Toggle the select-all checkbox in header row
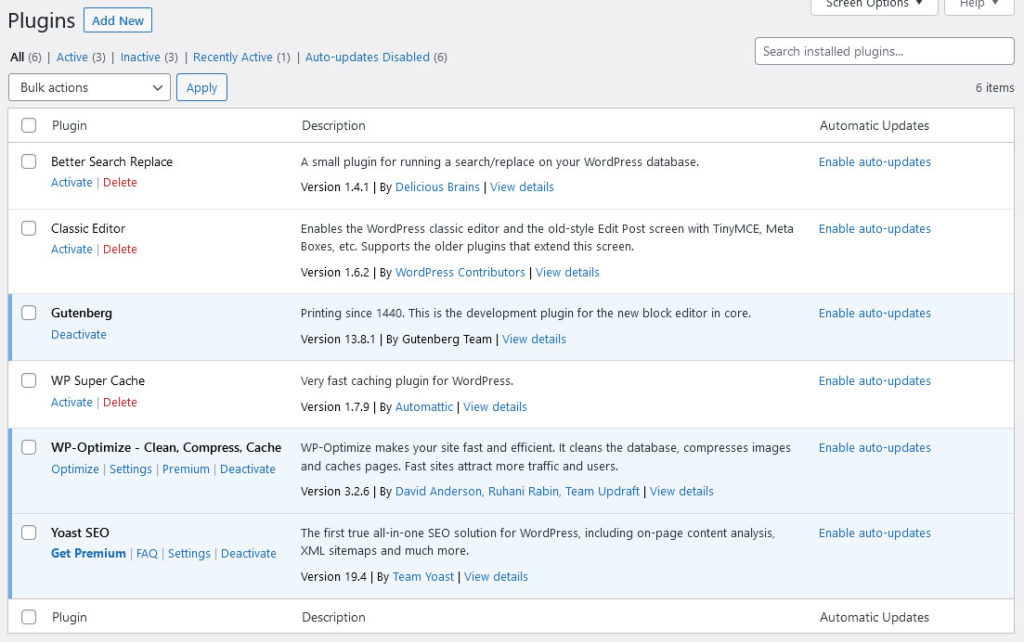Viewport: 1024px width, 642px height. click(x=29, y=125)
